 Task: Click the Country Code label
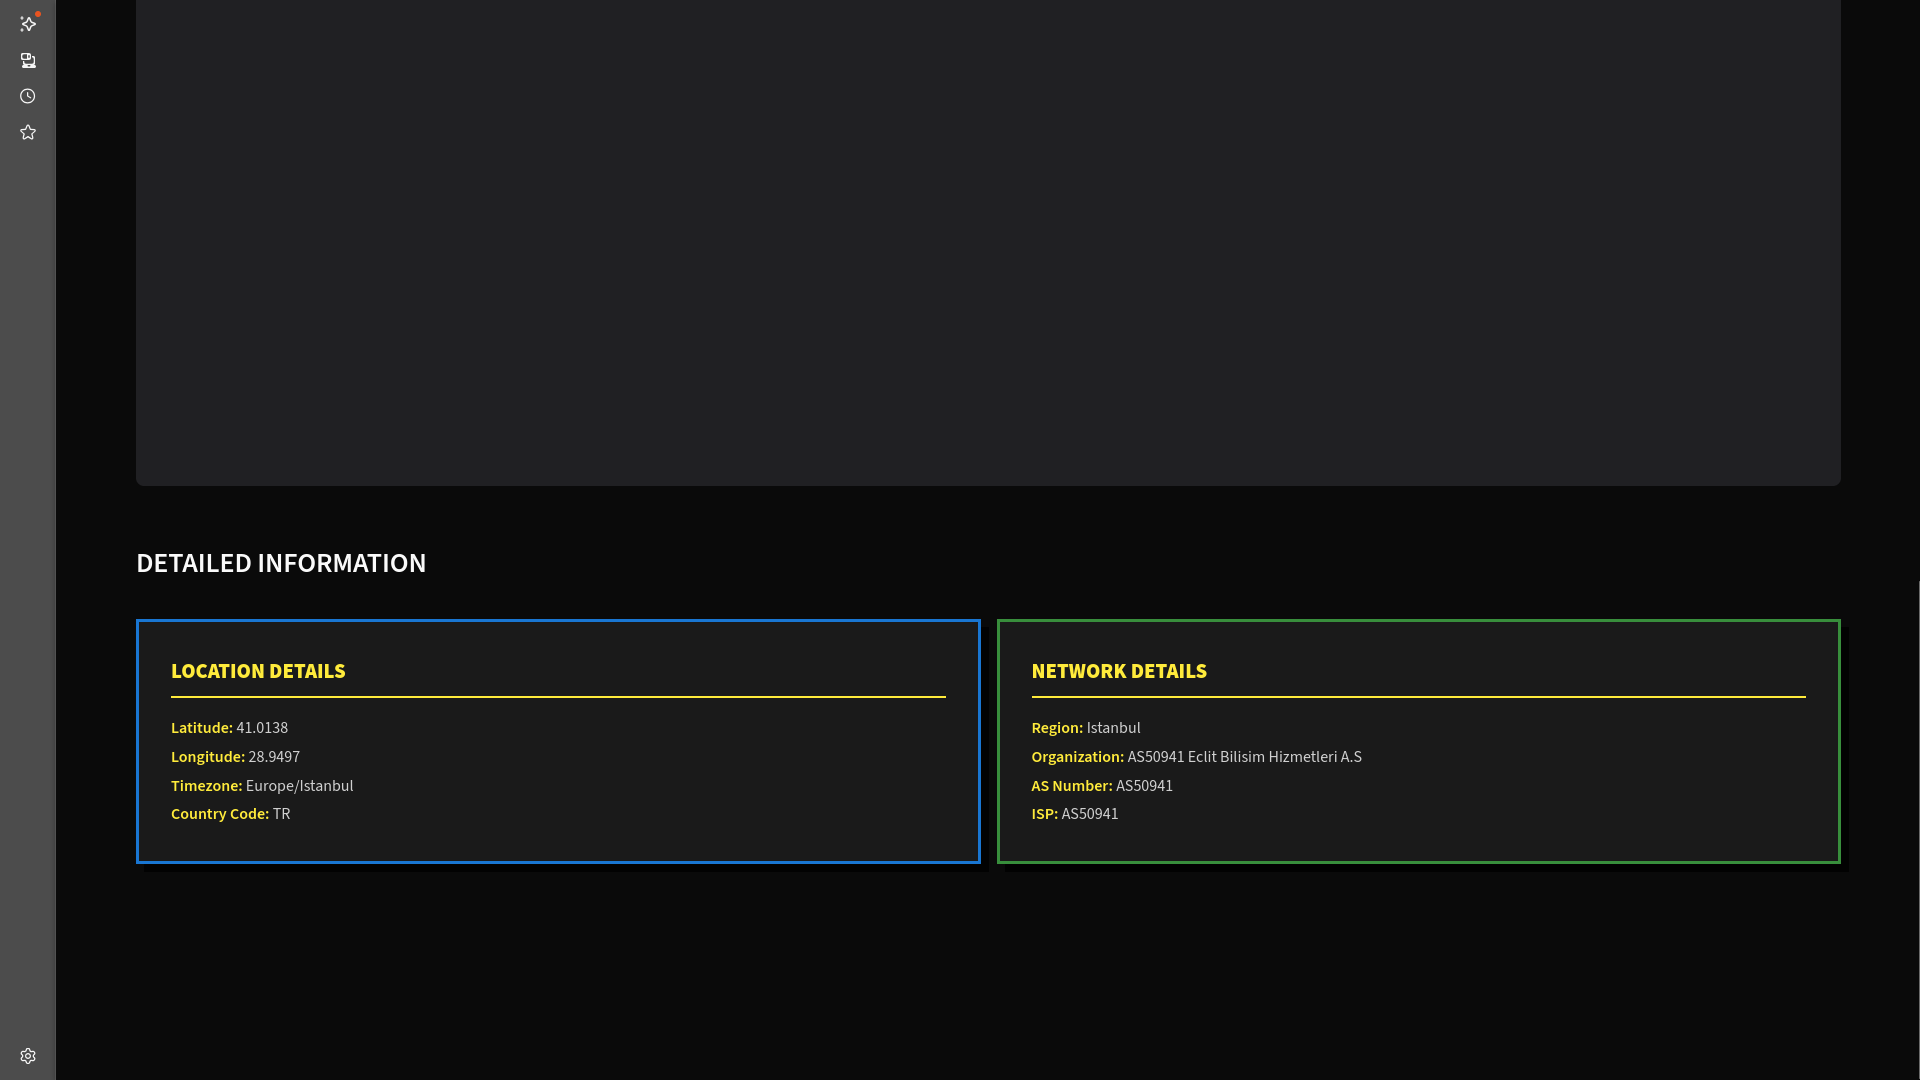[x=220, y=814]
